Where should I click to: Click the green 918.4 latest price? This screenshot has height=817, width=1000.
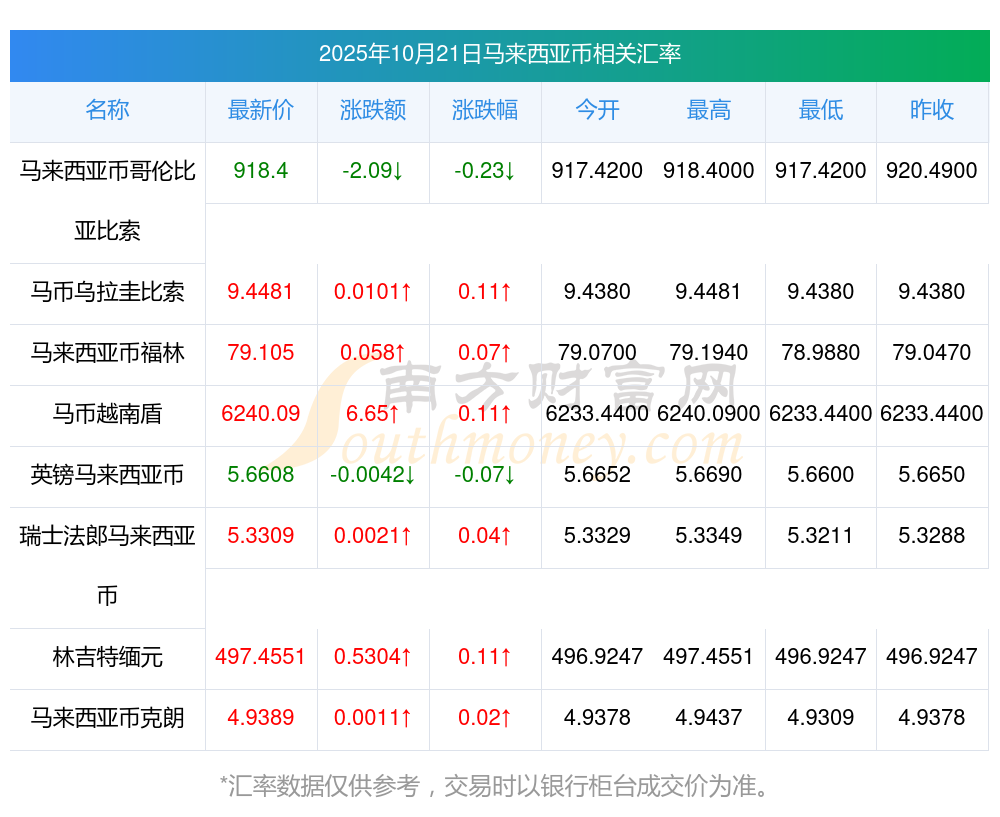pos(261,171)
